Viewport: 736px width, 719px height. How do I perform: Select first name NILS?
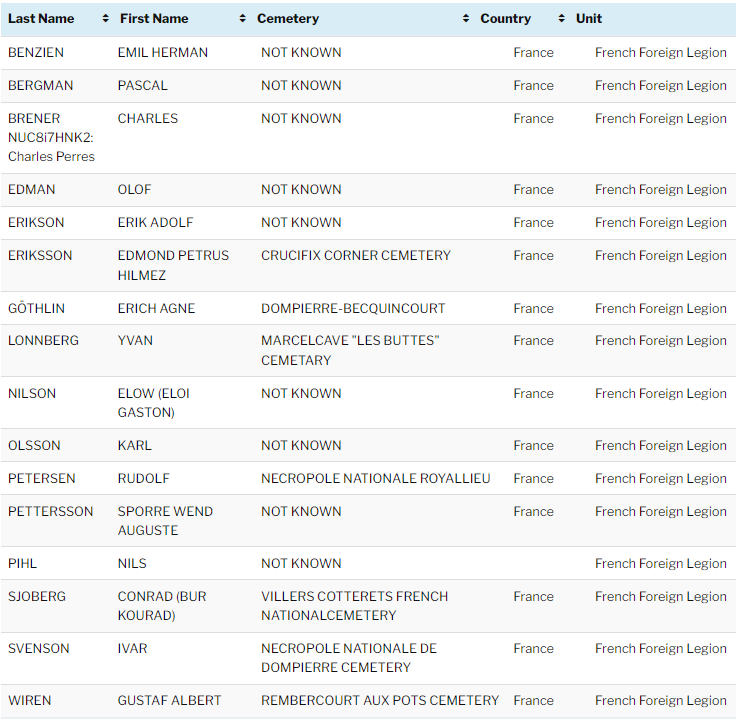click(132, 563)
